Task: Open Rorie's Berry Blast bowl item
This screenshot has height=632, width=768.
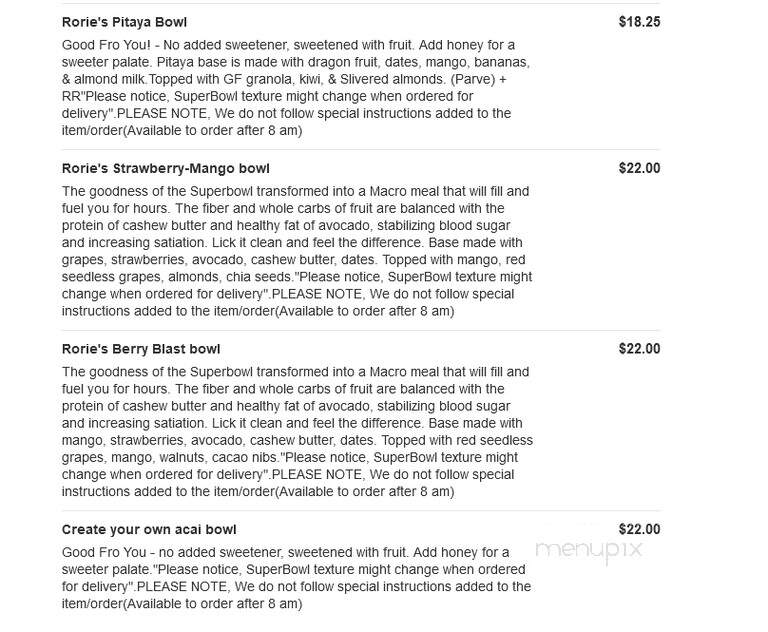Action: pos(141,349)
